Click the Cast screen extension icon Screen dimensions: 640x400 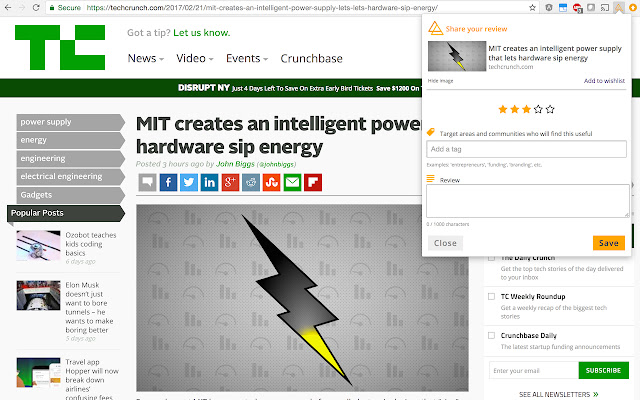click(x=605, y=7)
